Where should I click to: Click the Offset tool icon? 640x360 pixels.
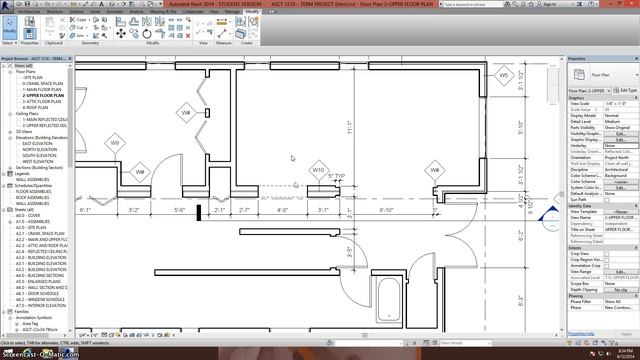(x=134, y=21)
